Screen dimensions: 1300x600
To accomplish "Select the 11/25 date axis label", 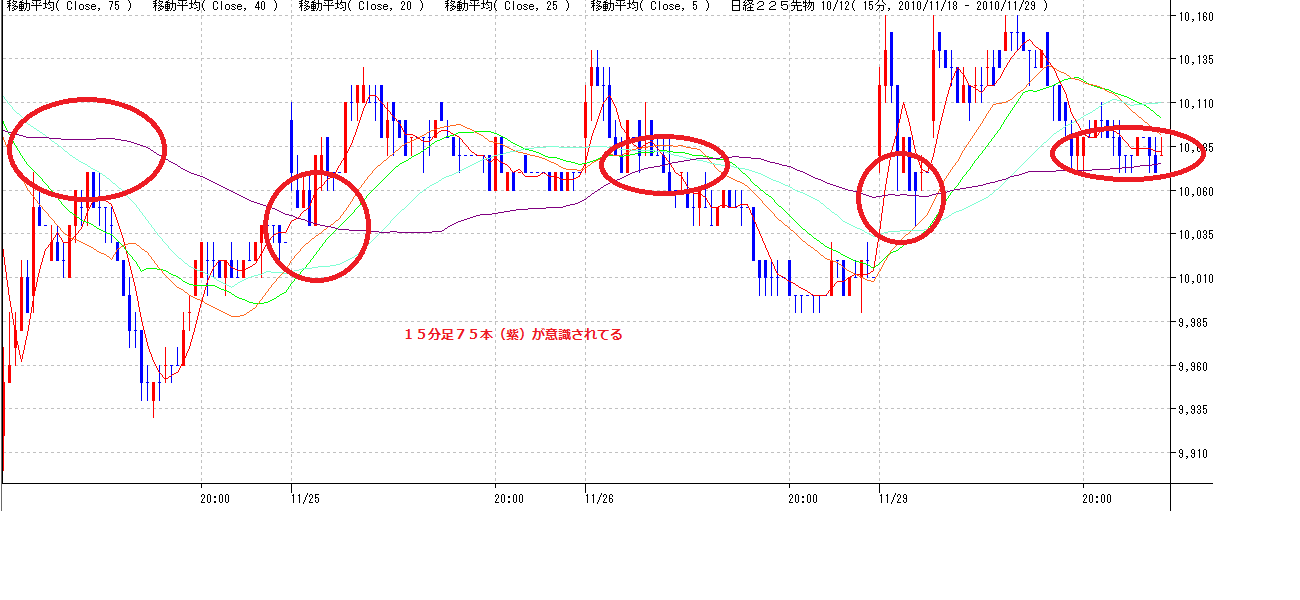I will coord(305,497).
